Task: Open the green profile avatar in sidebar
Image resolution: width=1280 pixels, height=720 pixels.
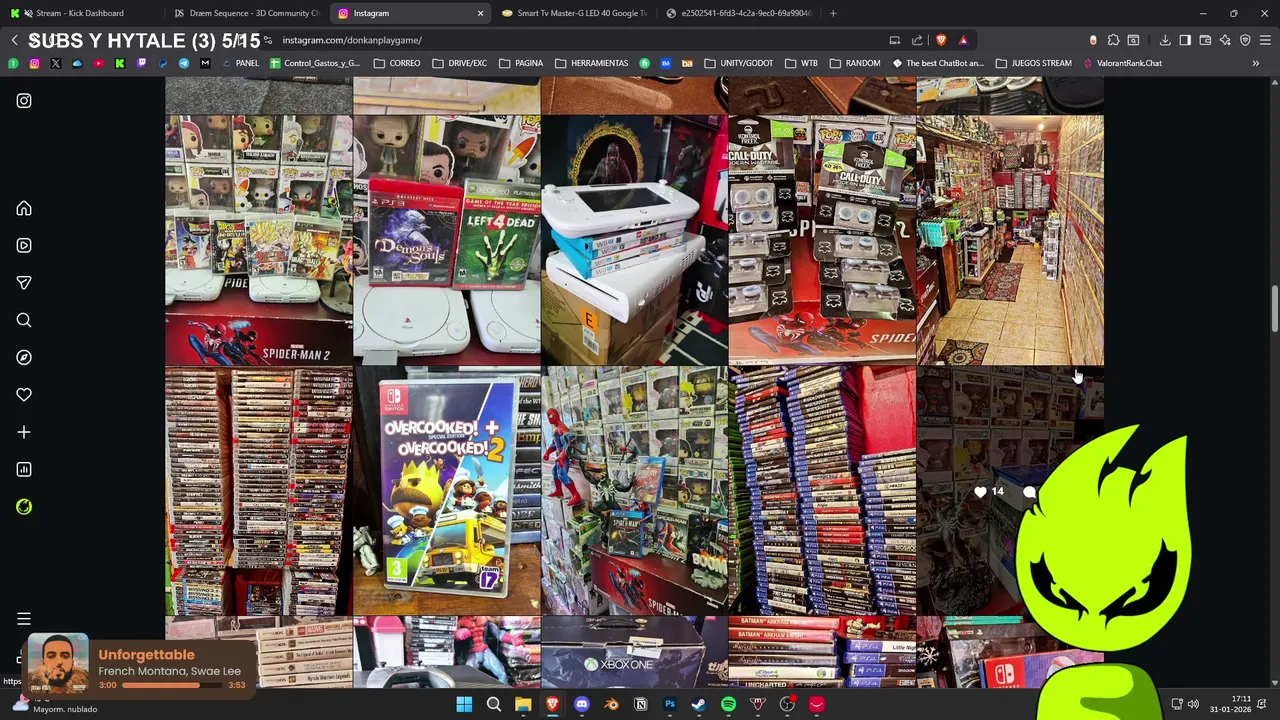Action: point(24,507)
